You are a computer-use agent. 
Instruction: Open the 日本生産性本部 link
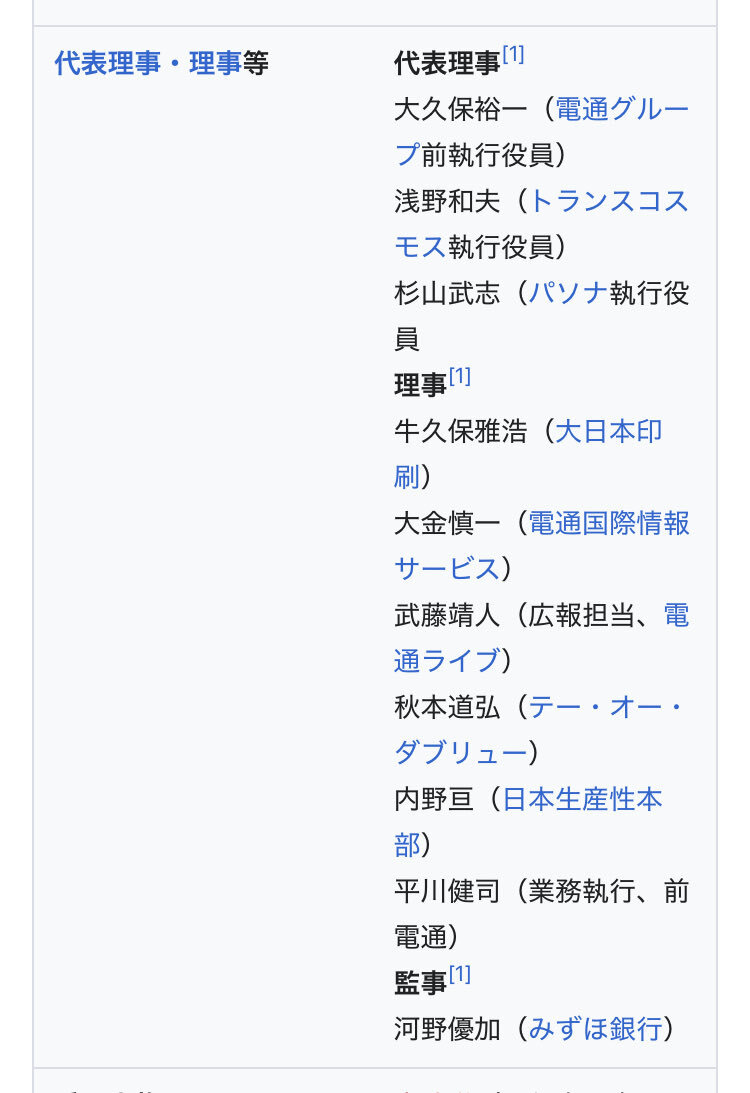(581, 800)
